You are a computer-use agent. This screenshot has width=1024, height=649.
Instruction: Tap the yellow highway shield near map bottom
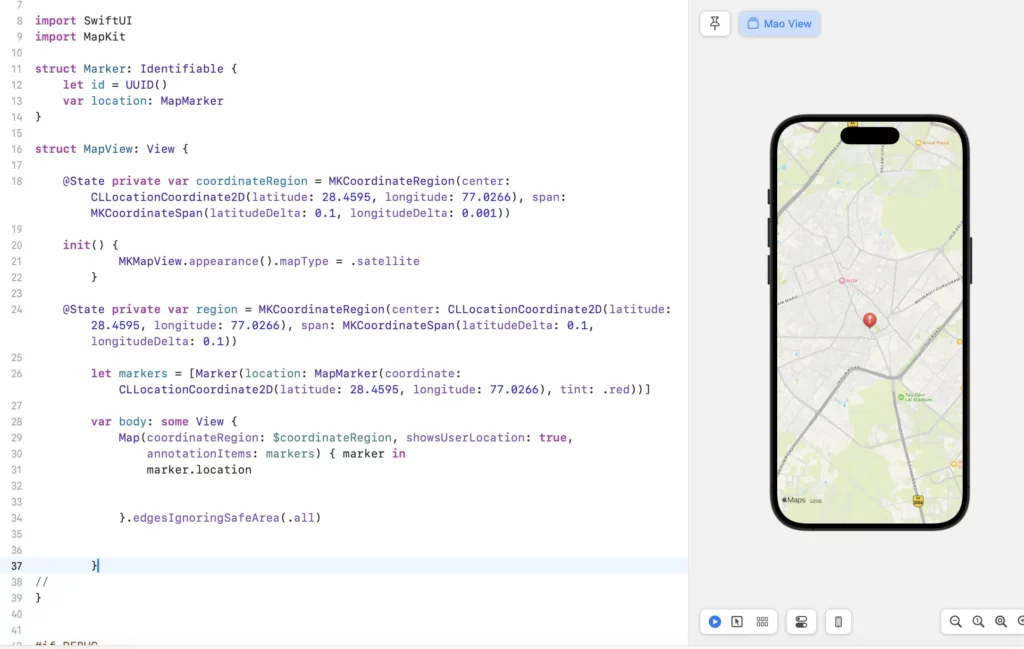point(918,501)
